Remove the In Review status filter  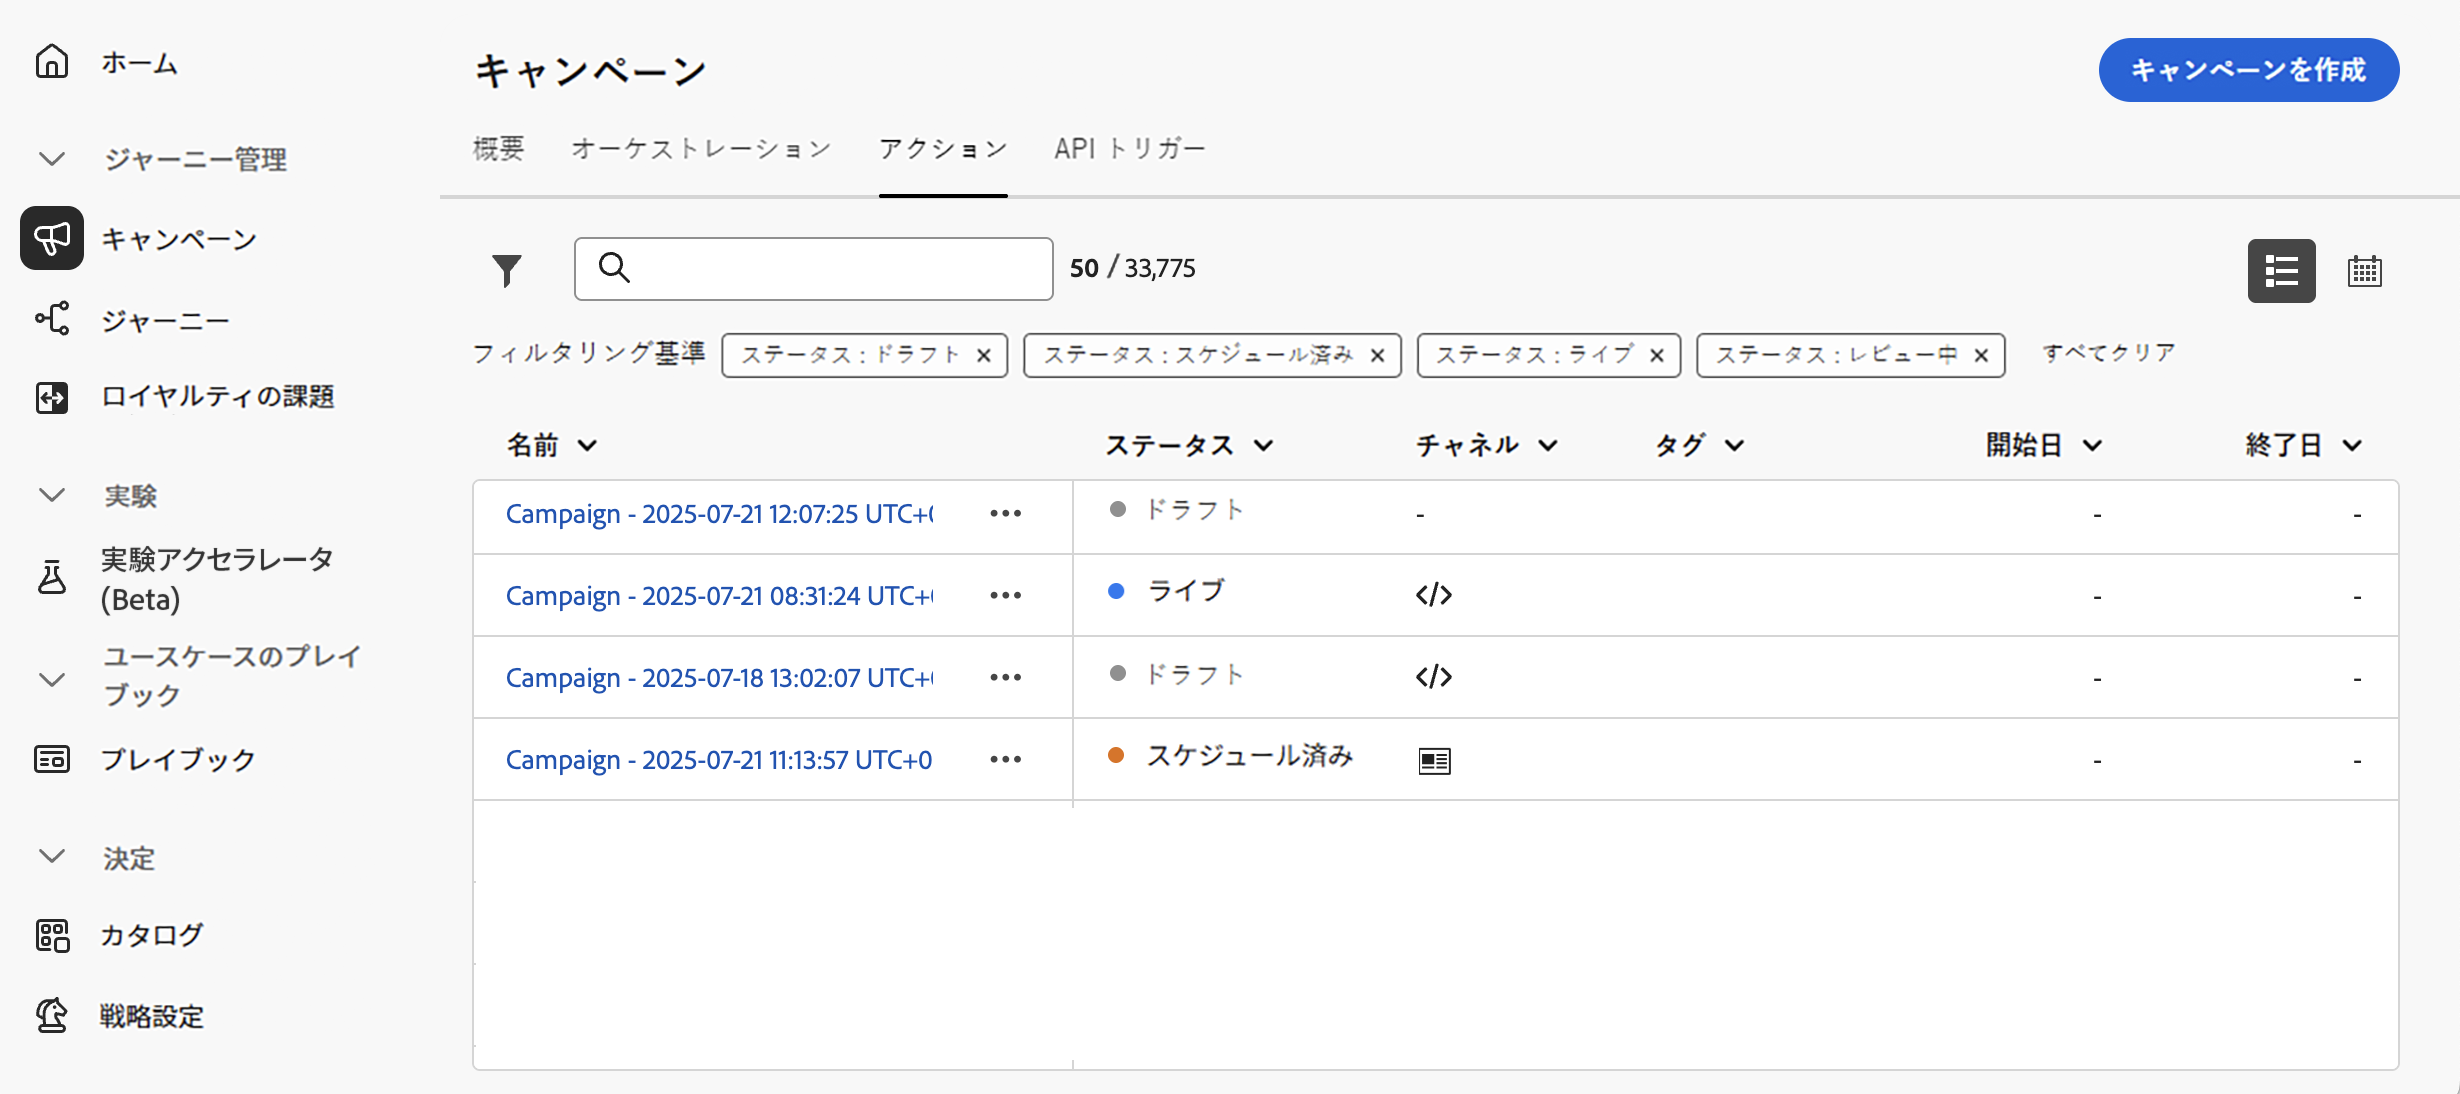tap(1981, 356)
